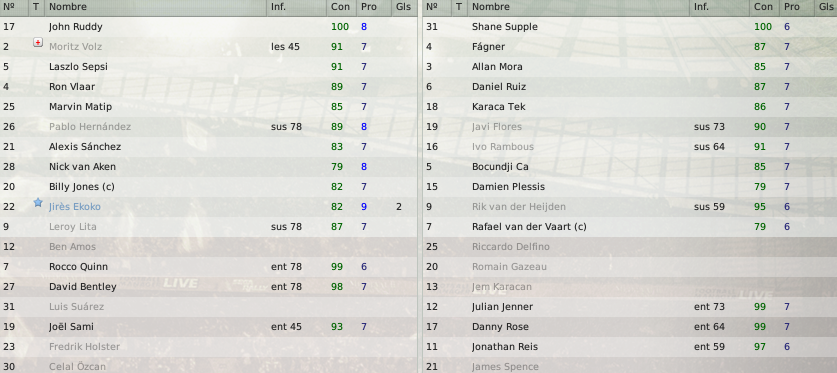Select substitute Rocco Quinn

coord(208,267)
